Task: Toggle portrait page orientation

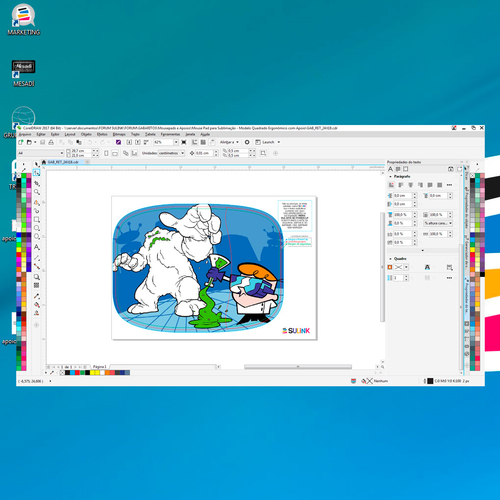Action: (x=106, y=153)
